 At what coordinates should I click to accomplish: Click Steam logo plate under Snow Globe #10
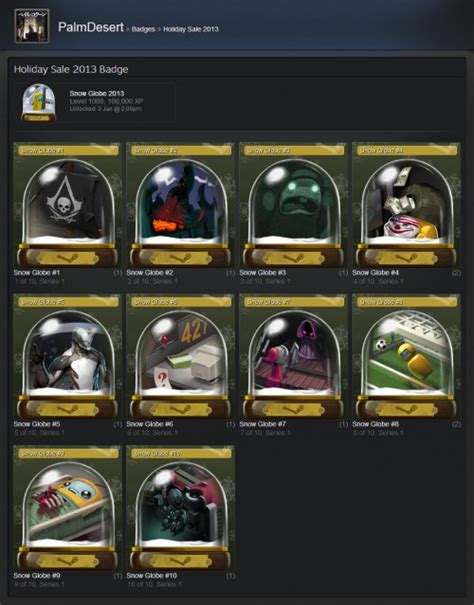pyautogui.click(x=180, y=561)
